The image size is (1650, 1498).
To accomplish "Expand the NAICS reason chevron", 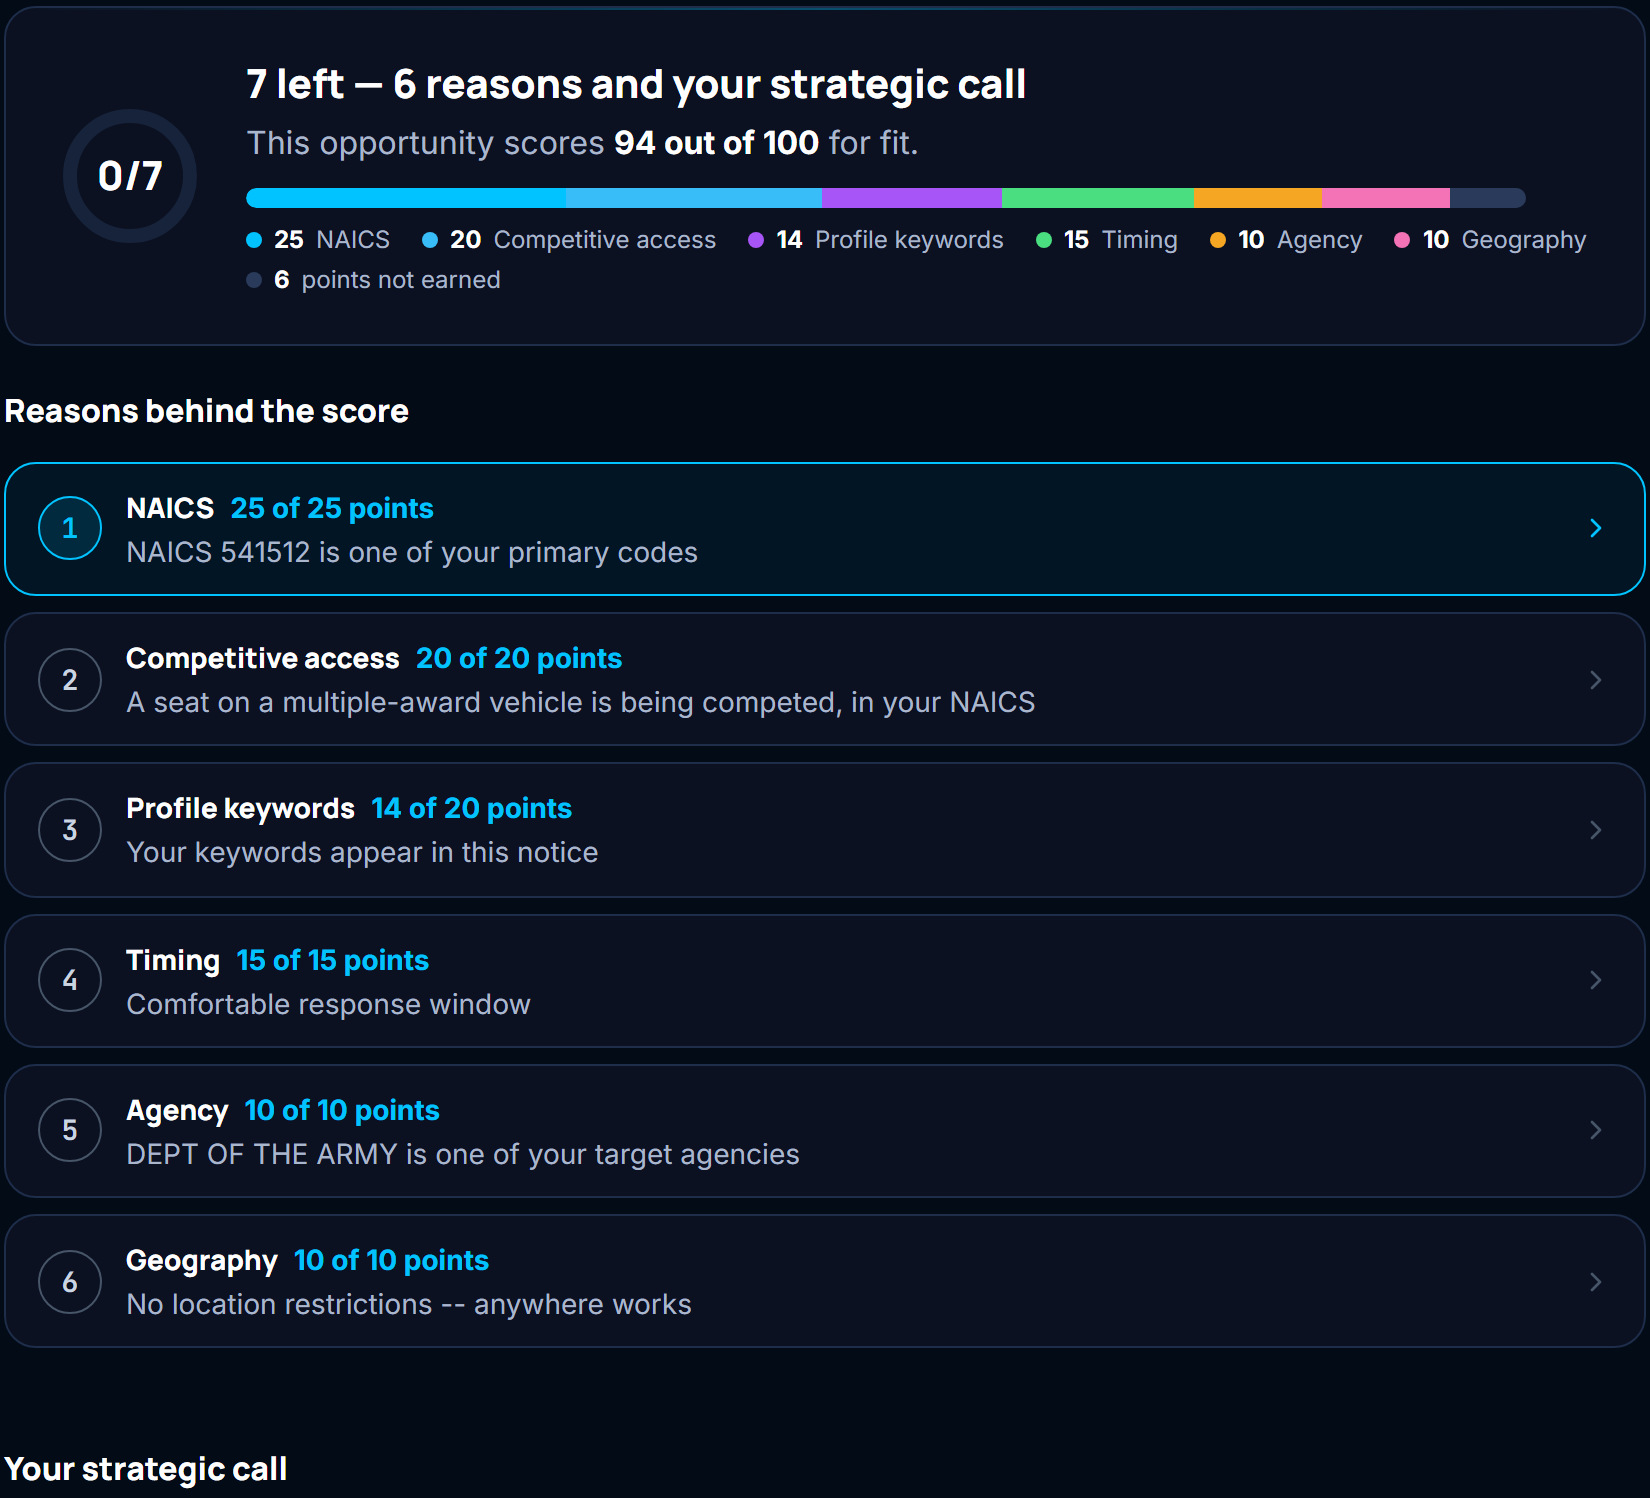I will [1596, 528].
